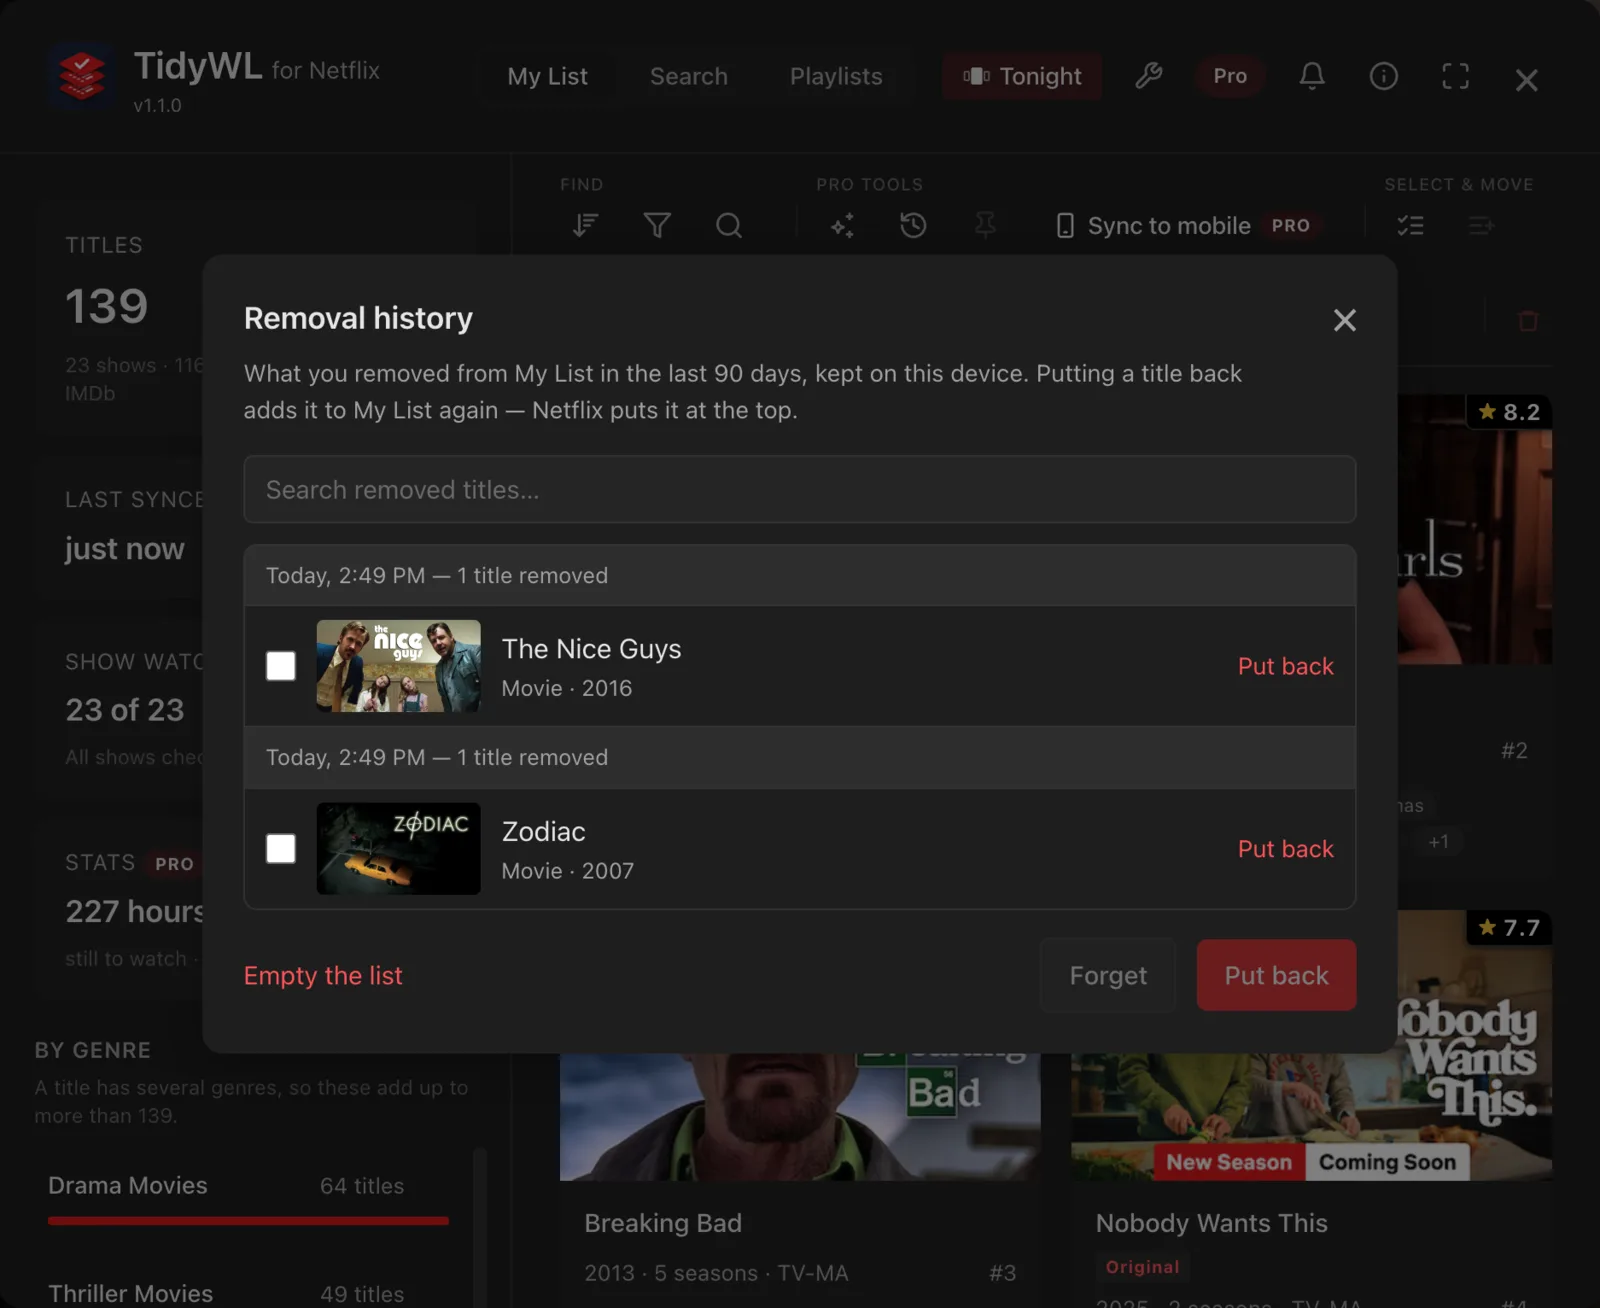Viewport: 1600px width, 1308px height.
Task: Click the red Put back button
Action: (x=1276, y=975)
